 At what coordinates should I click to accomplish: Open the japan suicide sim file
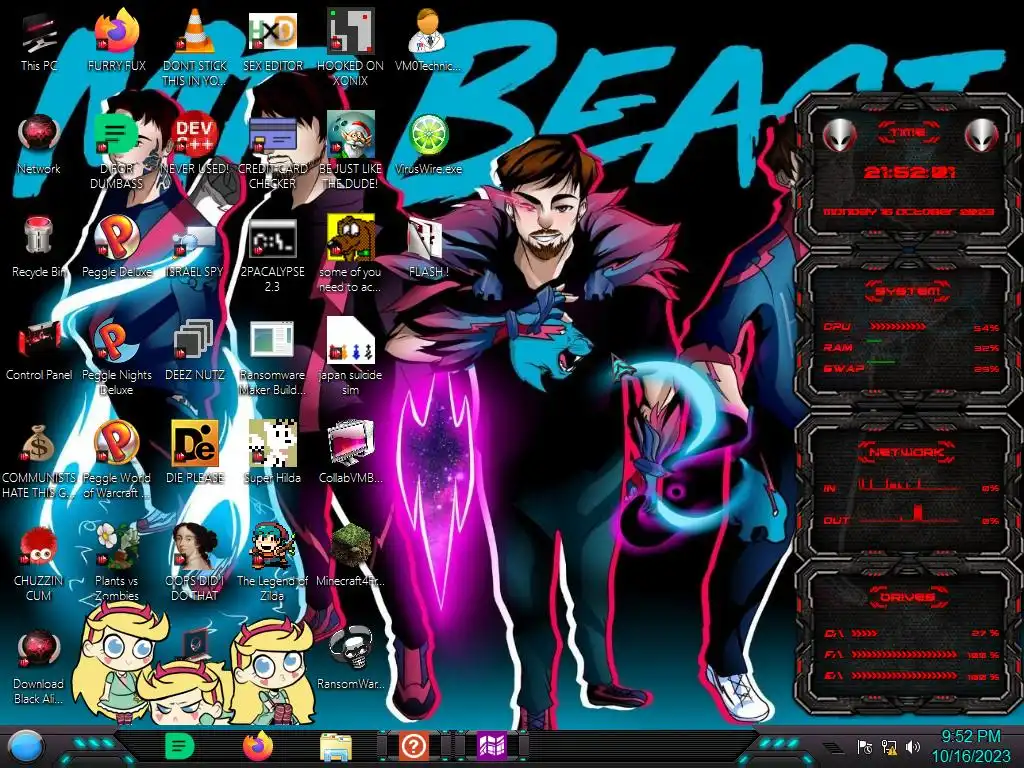[350, 357]
